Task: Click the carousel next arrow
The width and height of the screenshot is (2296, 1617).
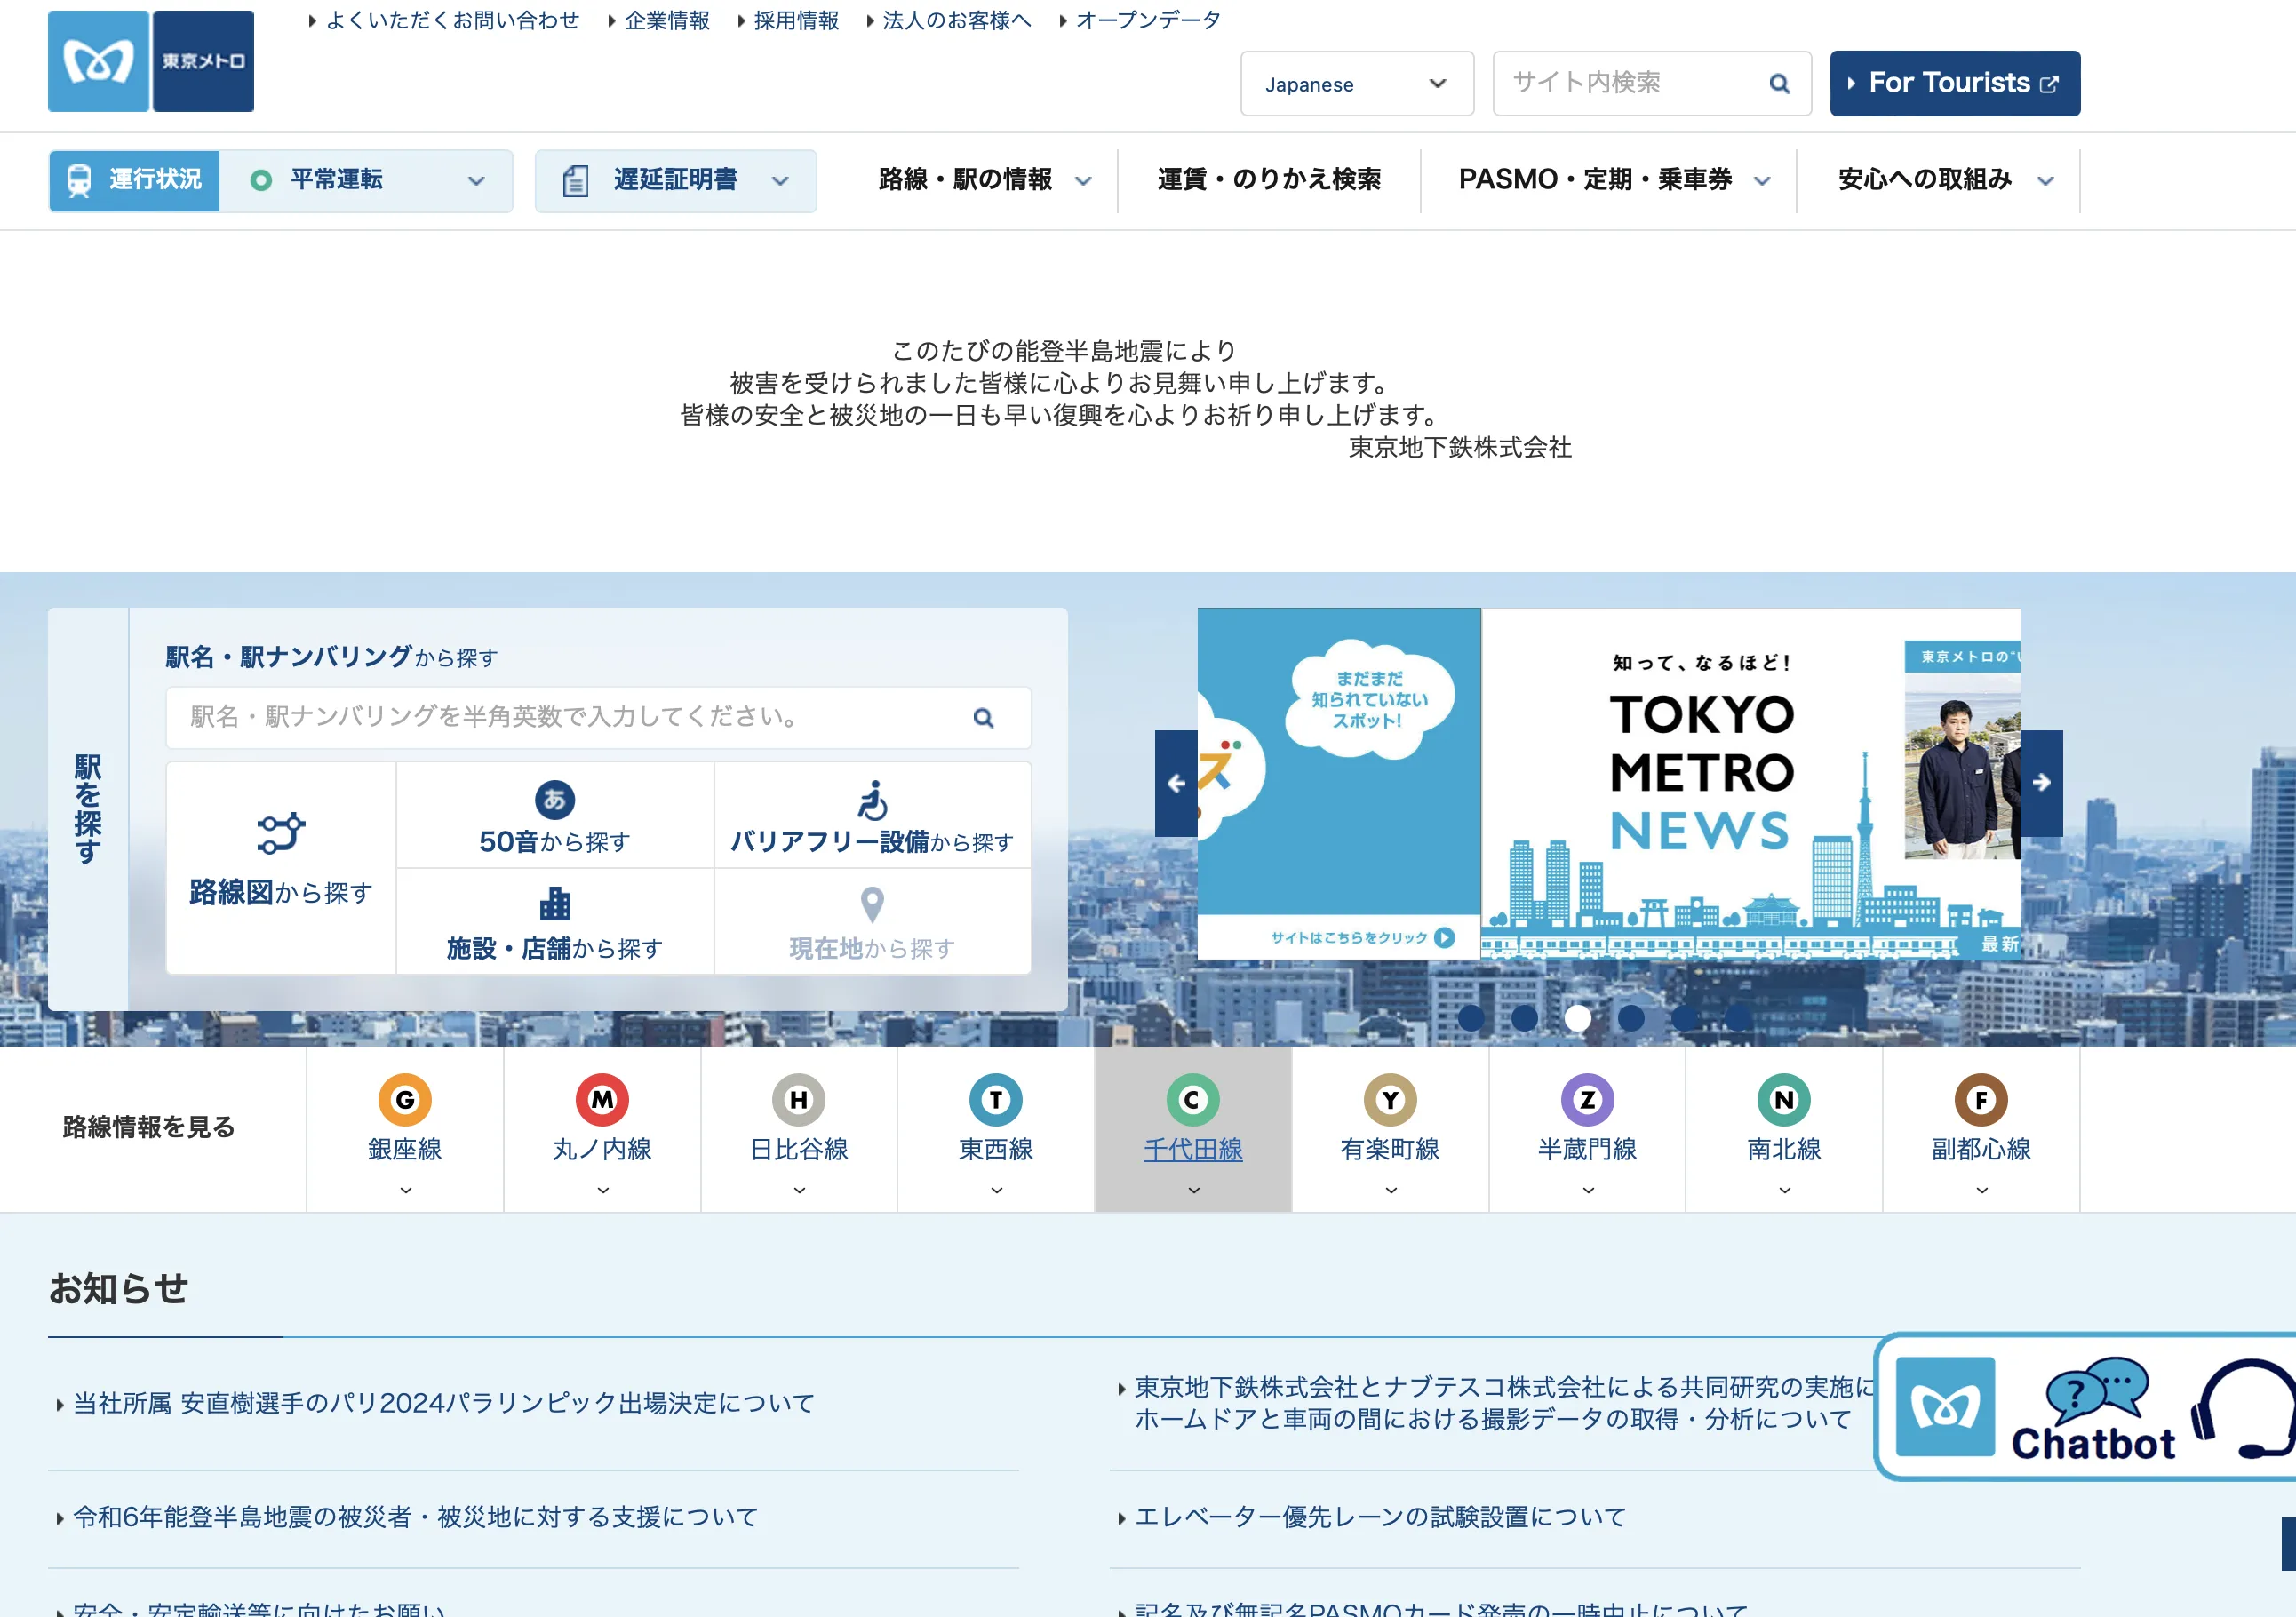Action: click(2042, 783)
